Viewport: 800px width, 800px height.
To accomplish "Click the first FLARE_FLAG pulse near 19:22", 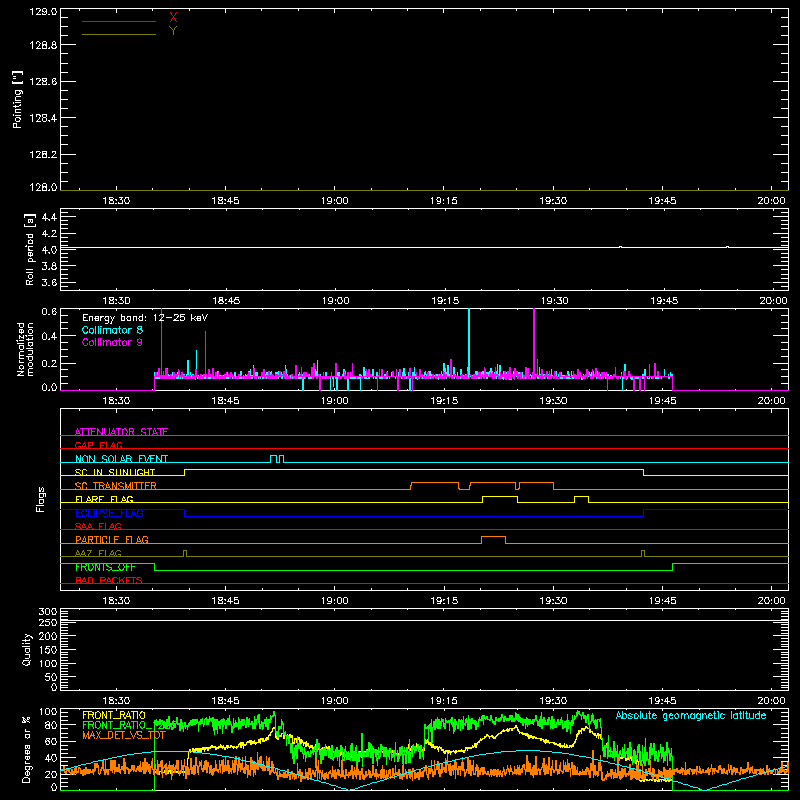I will pos(500,499).
